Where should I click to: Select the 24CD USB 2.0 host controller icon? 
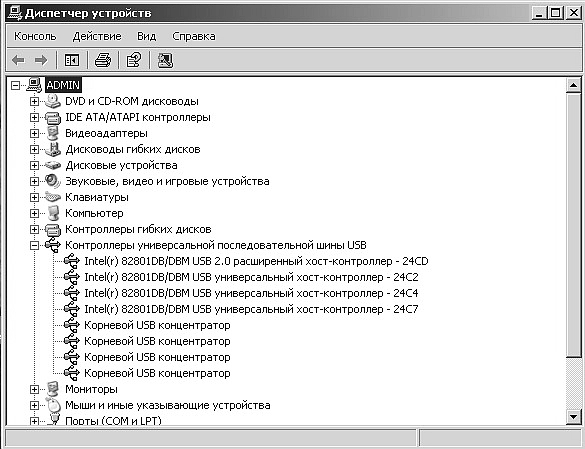pos(72,261)
